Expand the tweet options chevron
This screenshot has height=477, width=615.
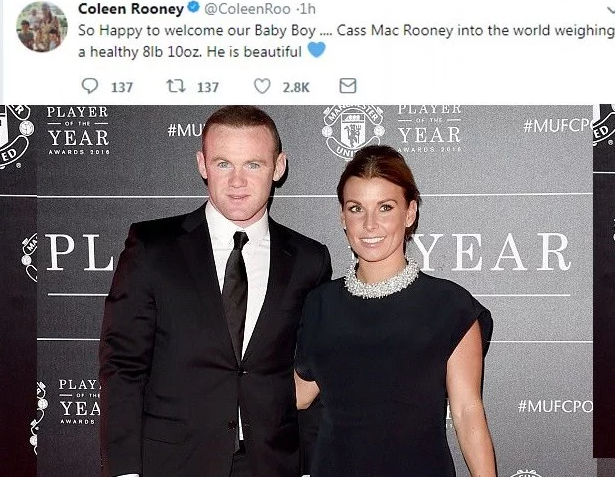[x=611, y=9]
